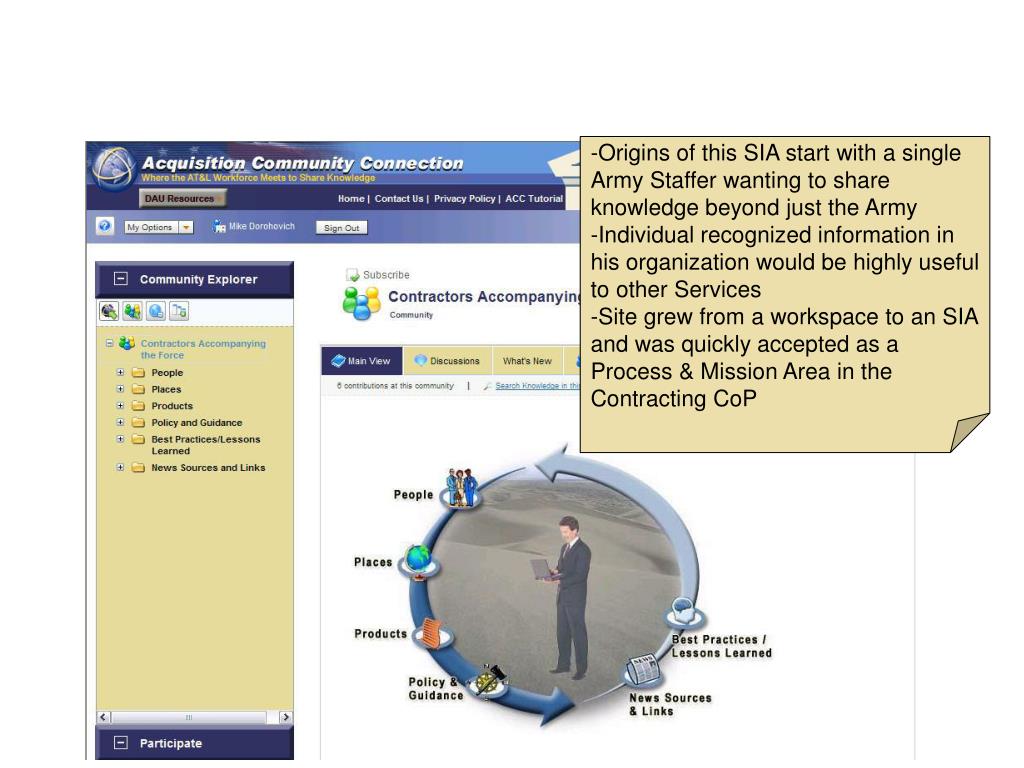Viewport: 1024px width, 768px height.
Task: Click the community icon beside Contractors Accompanying the Force in the tree
Action: 127,343
